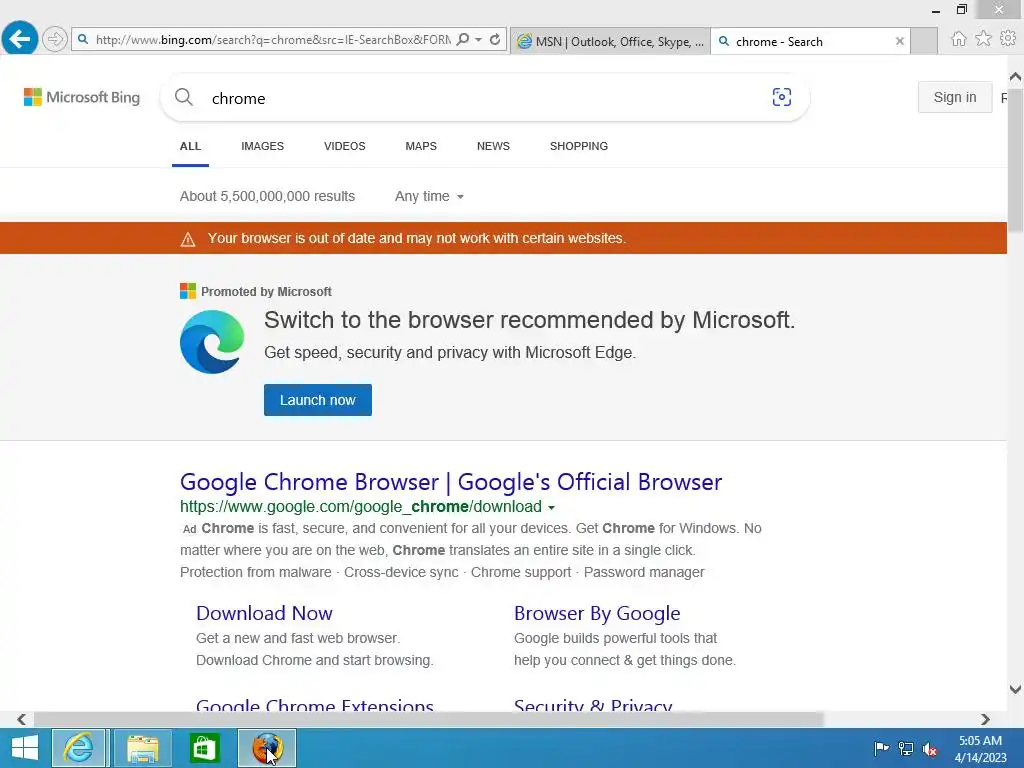Viewport: 1024px width, 768px height.
Task: Open address bar autocomplete dropdown arrow
Action: tap(479, 40)
